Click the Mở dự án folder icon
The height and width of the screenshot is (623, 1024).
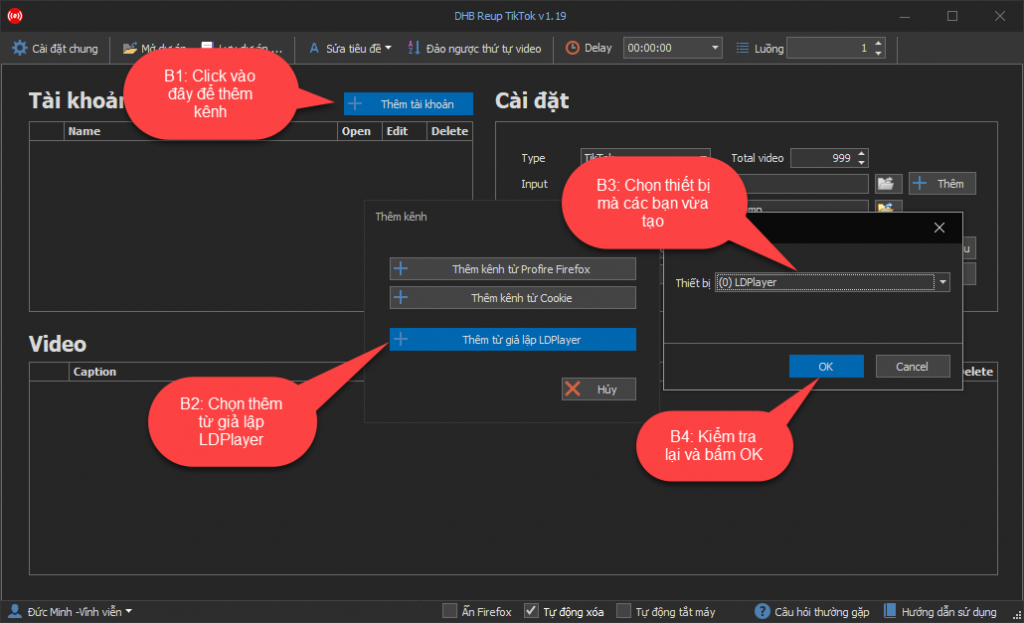coord(129,48)
